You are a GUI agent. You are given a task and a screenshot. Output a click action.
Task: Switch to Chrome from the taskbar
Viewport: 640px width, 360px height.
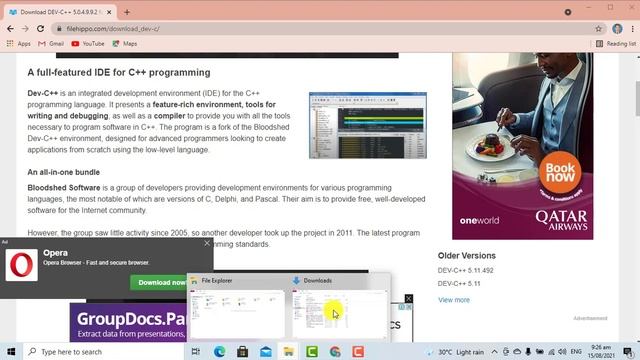[335, 352]
